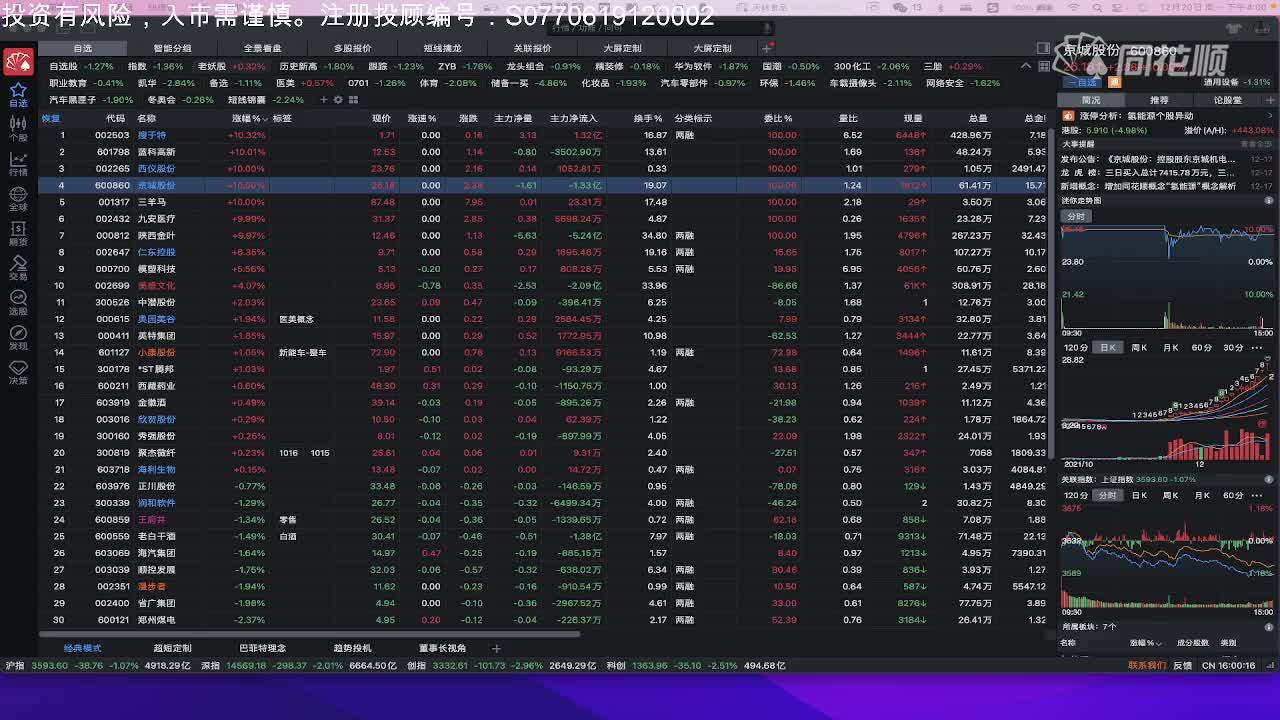Select 120分 period in upper chart

point(1076,347)
